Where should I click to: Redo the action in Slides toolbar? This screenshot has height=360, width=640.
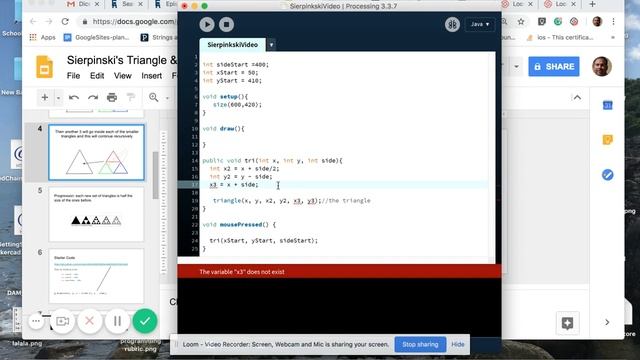tap(93, 98)
